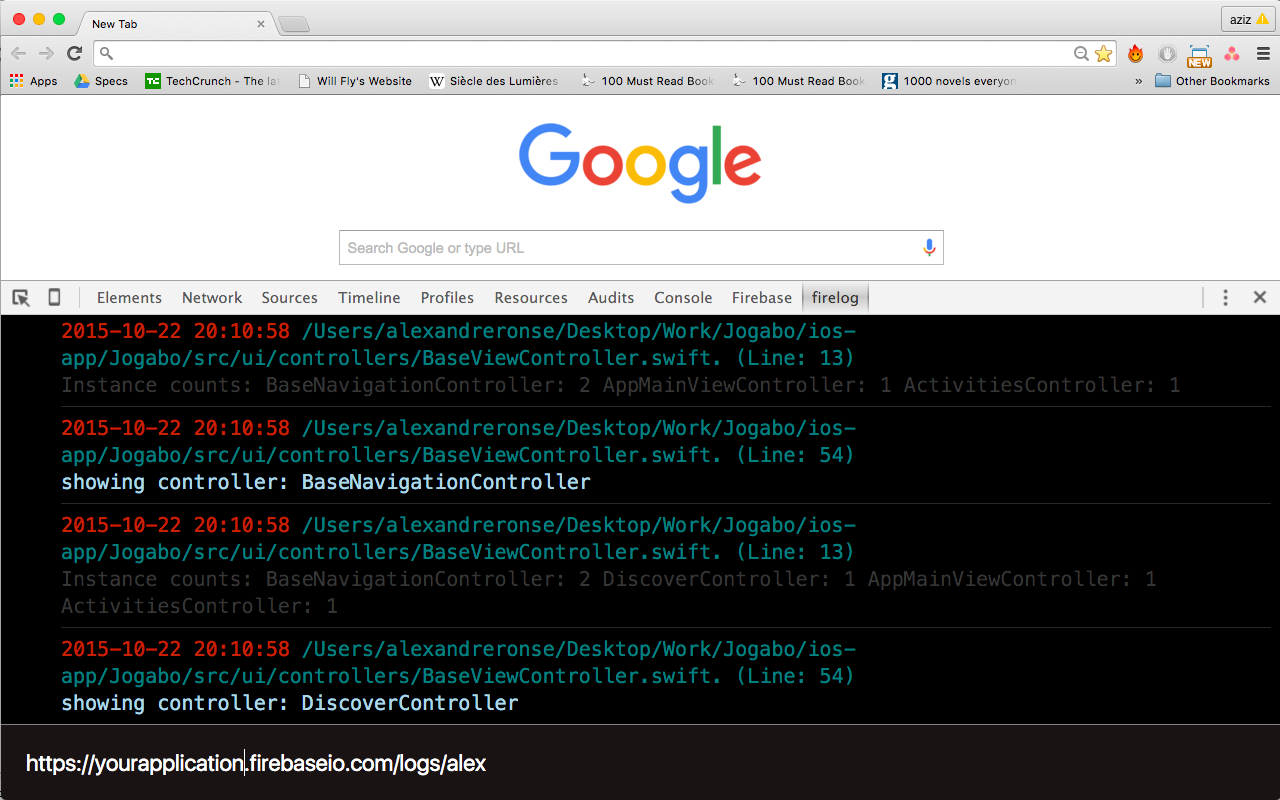Open the Siècle des Lumières Wikipedia bookmark

494,81
